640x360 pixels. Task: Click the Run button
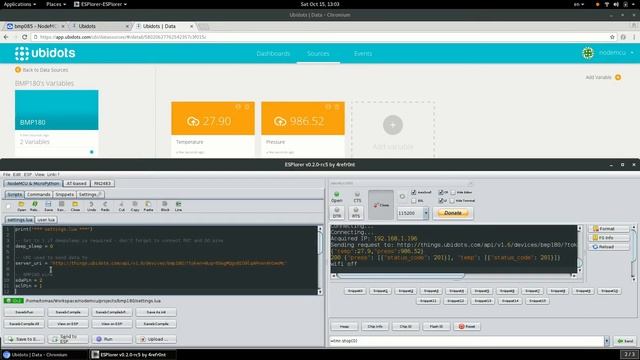pos(112,339)
